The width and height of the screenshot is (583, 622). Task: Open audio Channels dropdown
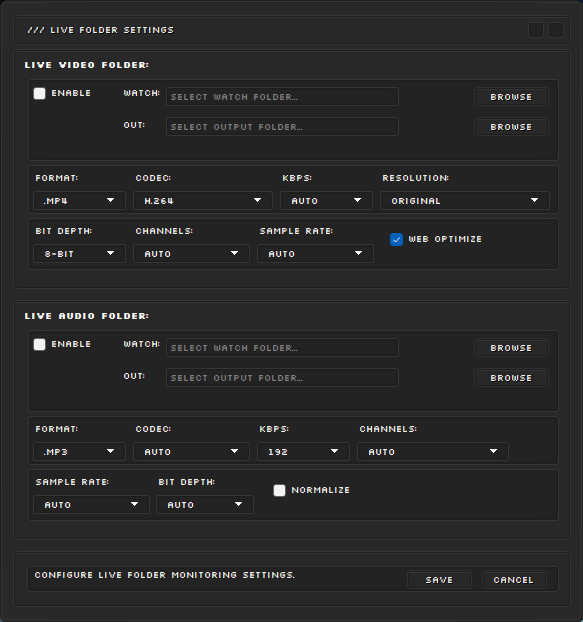[x=433, y=451]
